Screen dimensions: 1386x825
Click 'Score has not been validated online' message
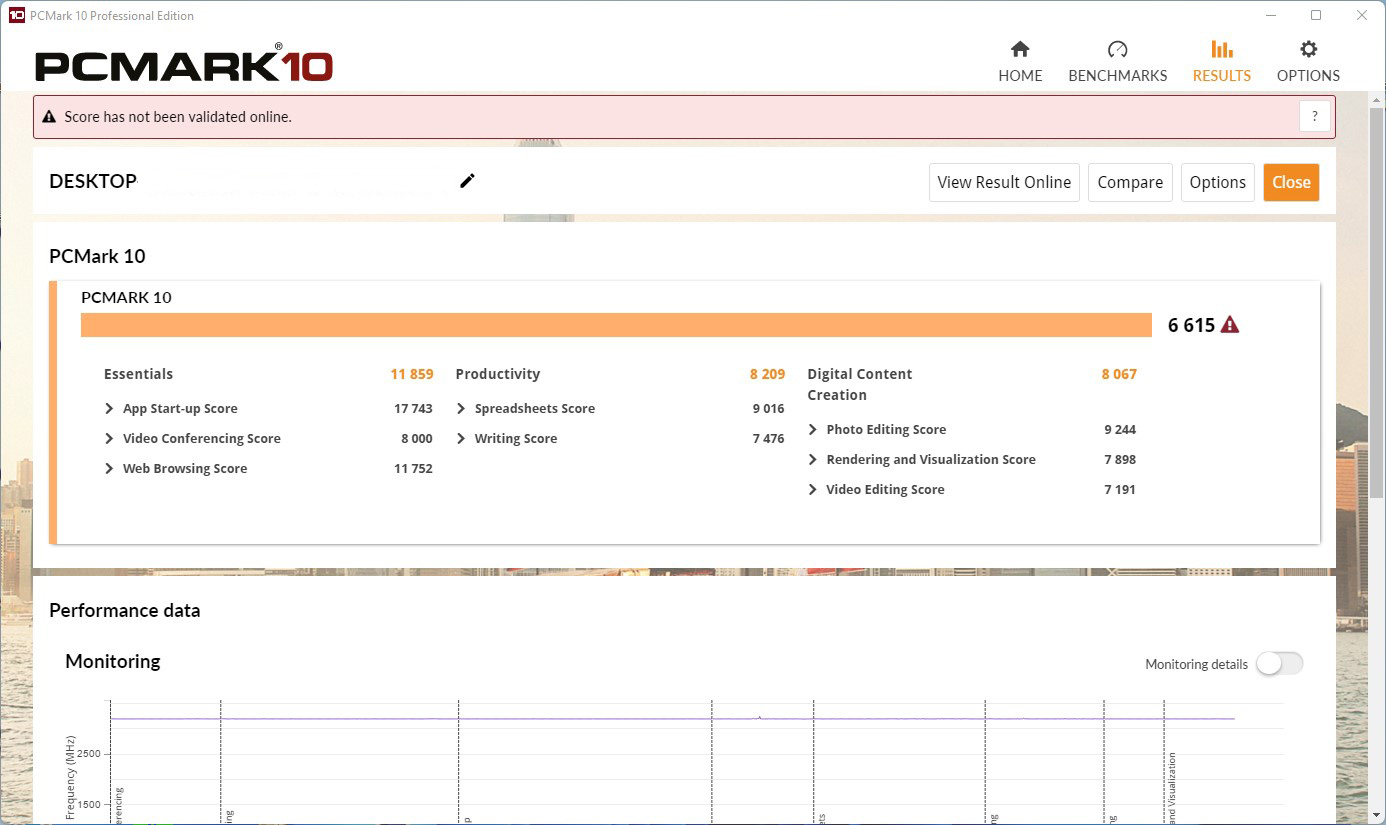(x=178, y=117)
